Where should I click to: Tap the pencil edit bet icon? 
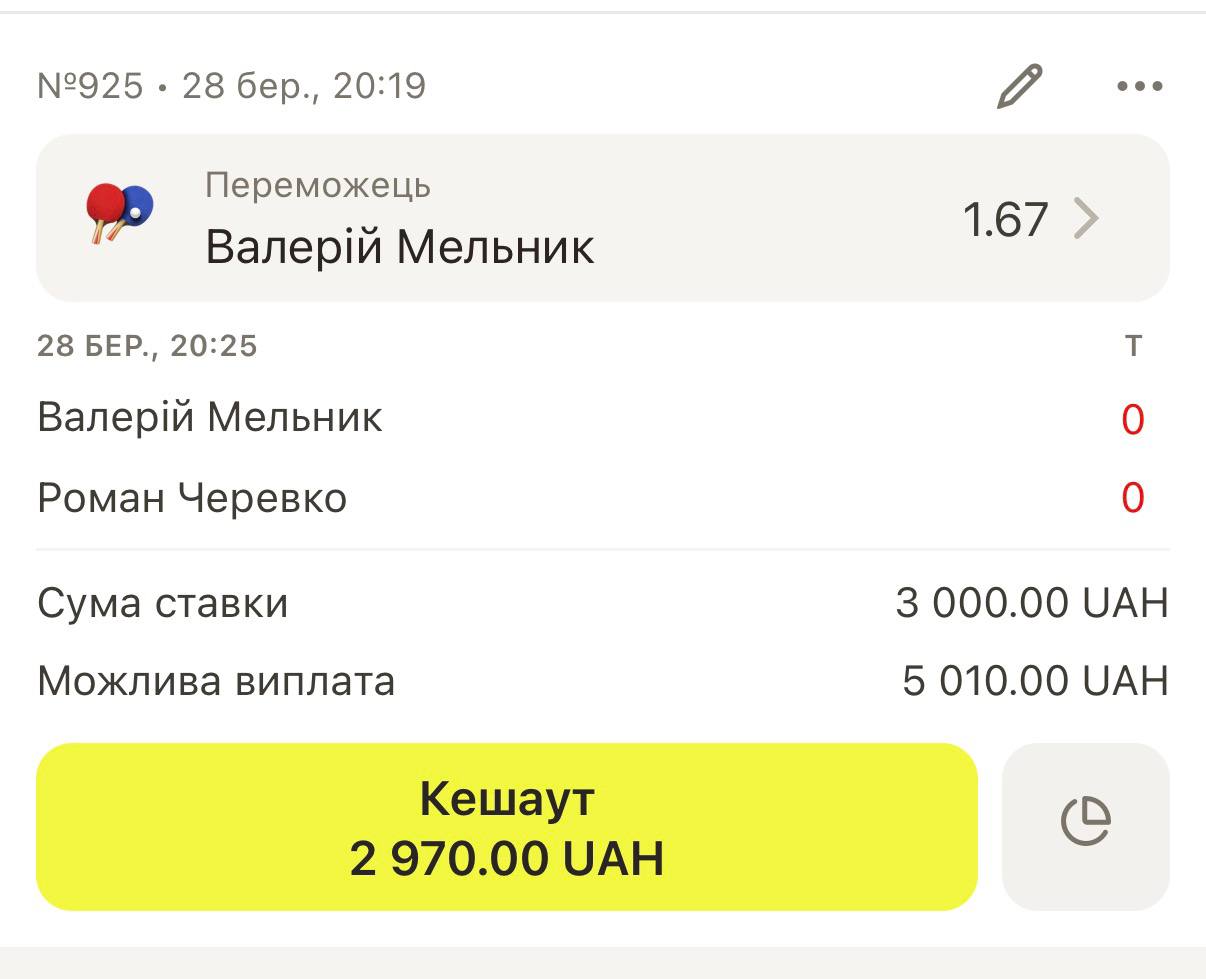coord(1019,86)
